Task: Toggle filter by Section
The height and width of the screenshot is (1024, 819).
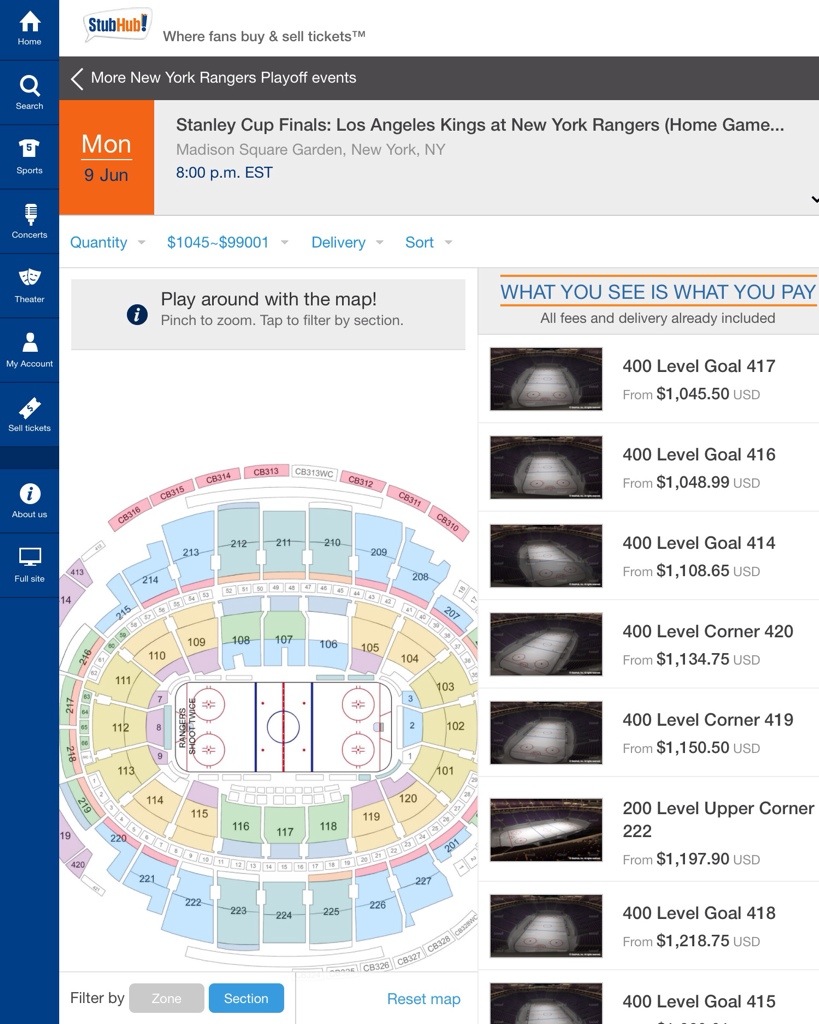Action: tap(246, 998)
